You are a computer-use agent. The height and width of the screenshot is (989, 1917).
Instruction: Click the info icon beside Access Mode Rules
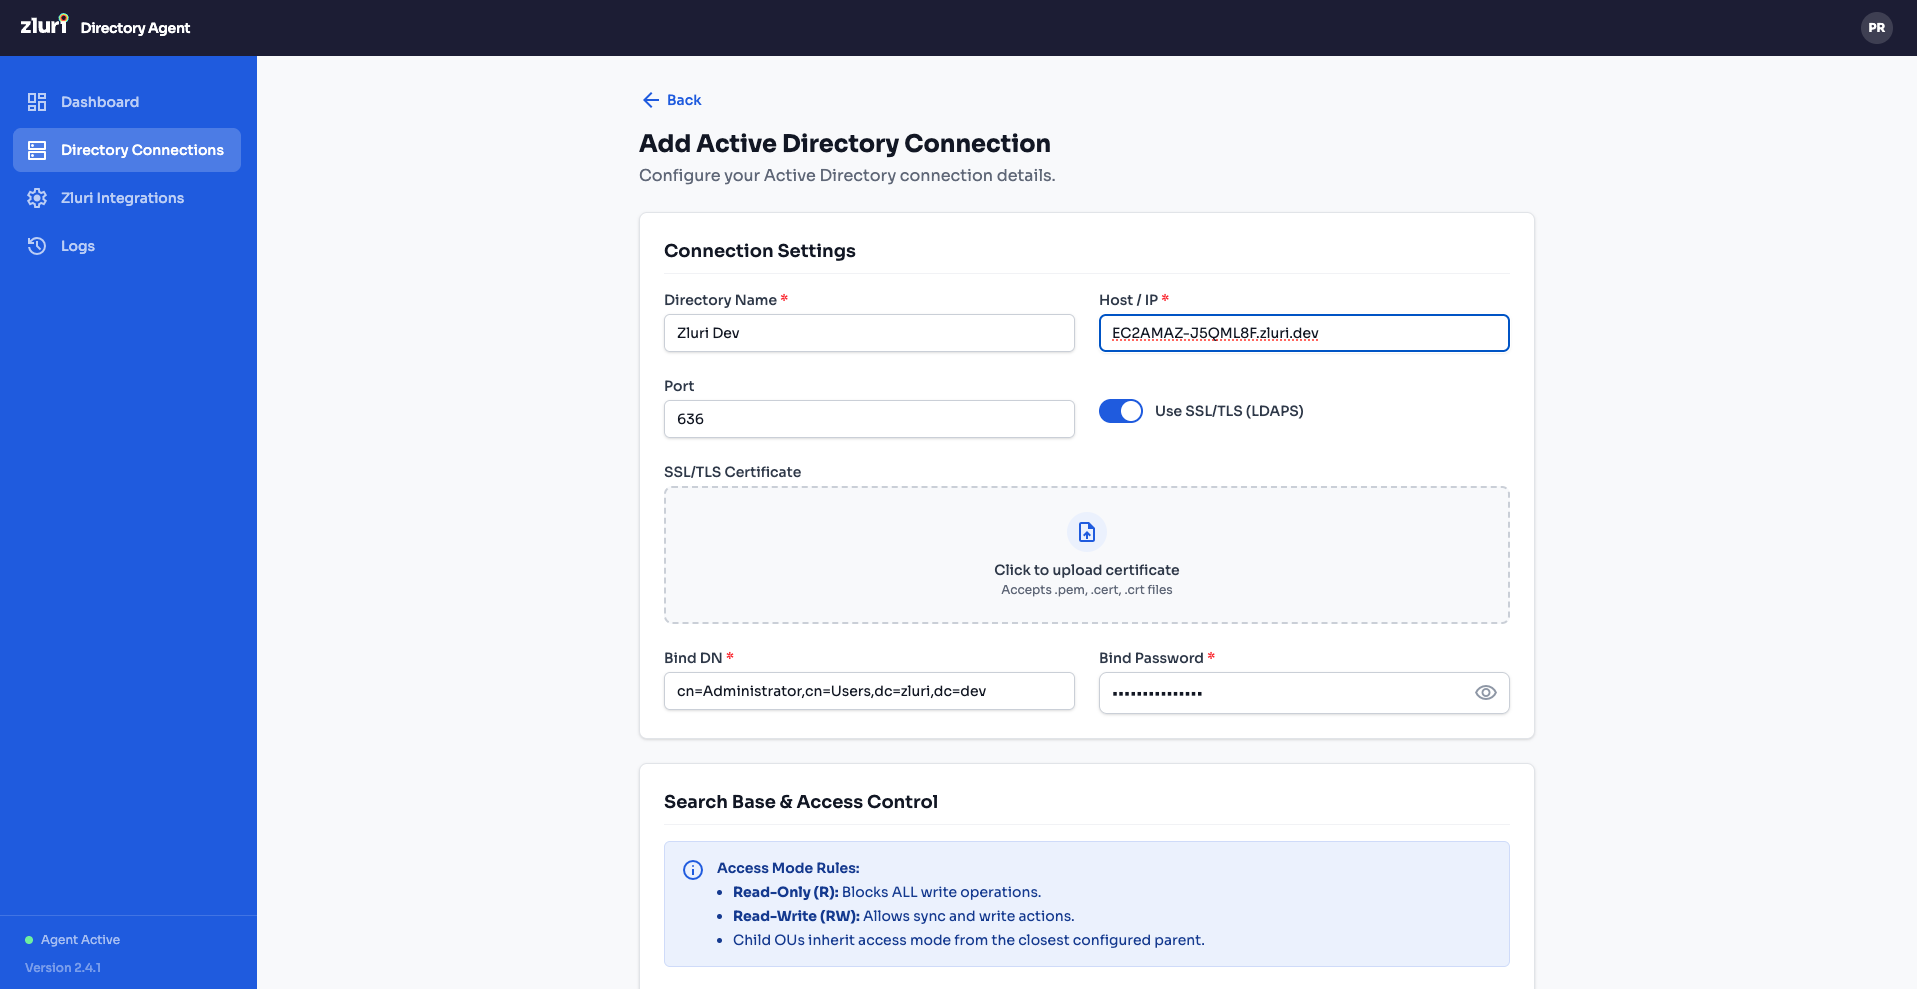(x=693, y=869)
